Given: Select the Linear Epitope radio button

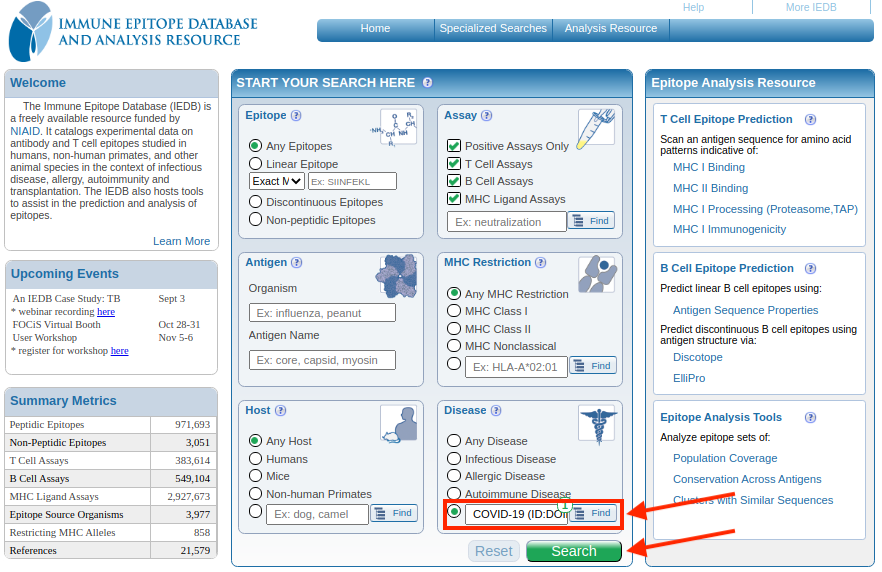Looking at the screenshot, I should tap(255, 164).
